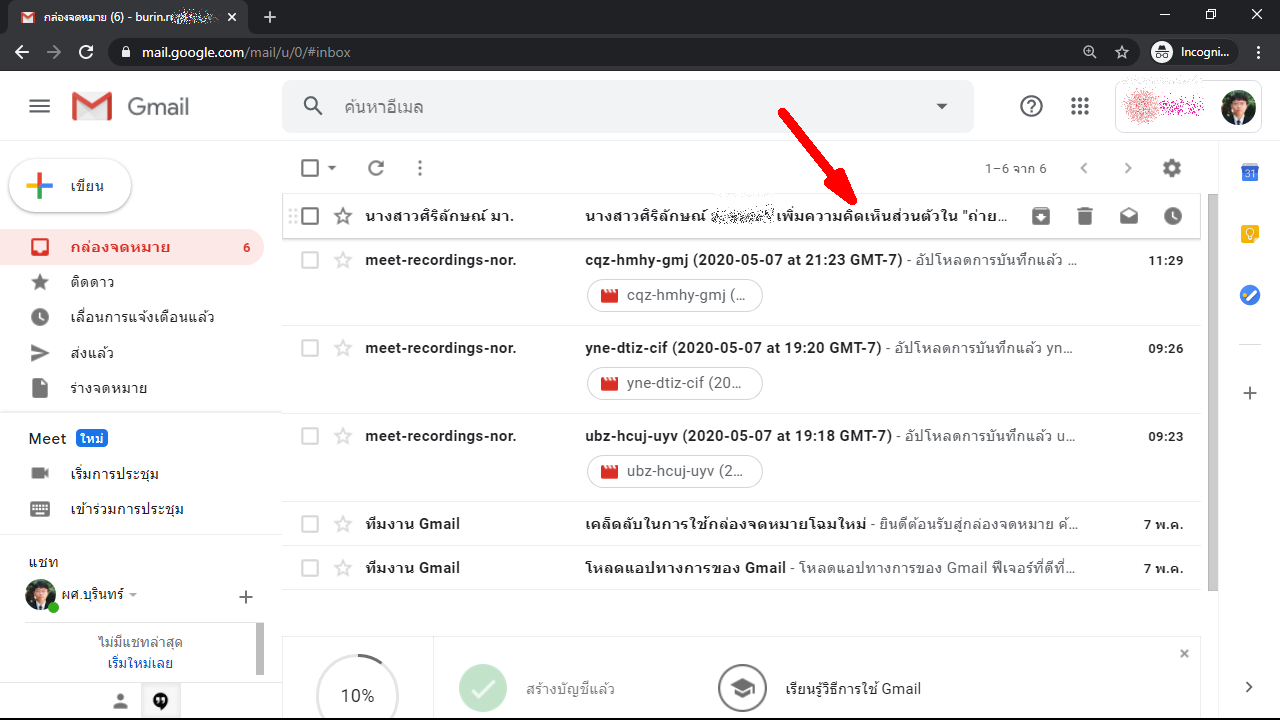
Task: Open the select-all dropdown arrow
Action: (332, 168)
